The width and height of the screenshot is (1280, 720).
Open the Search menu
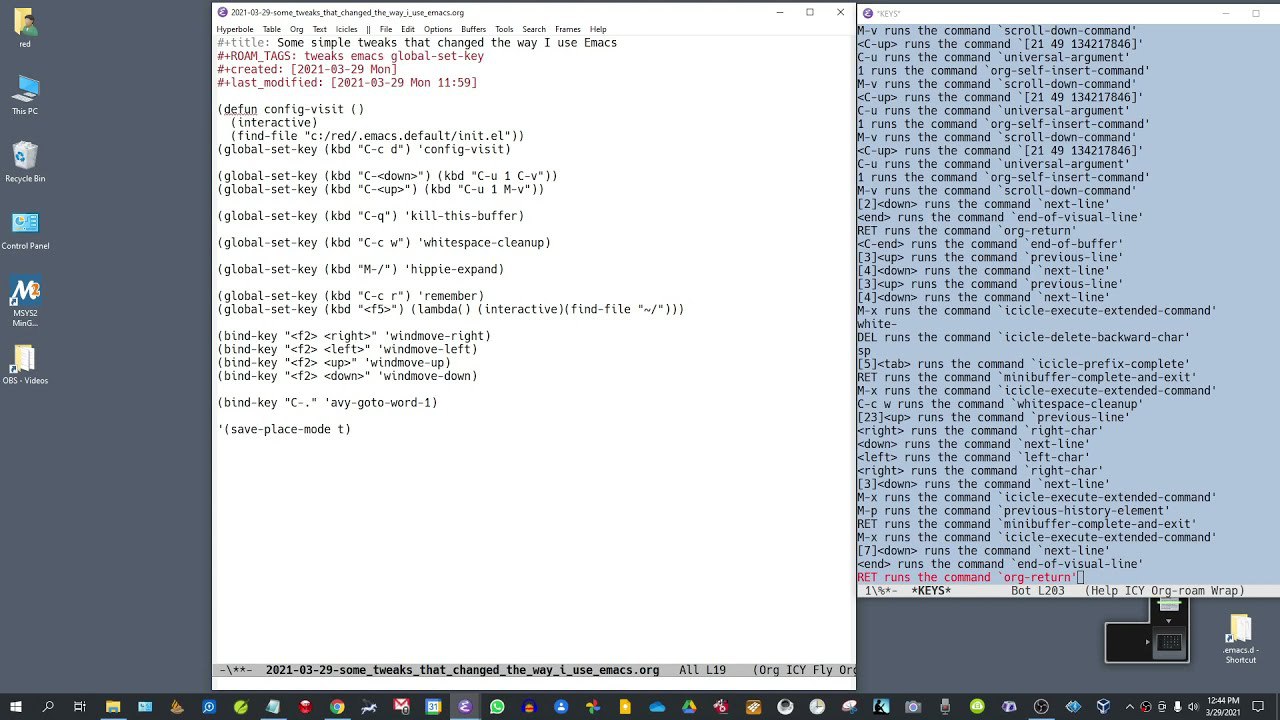[534, 29]
